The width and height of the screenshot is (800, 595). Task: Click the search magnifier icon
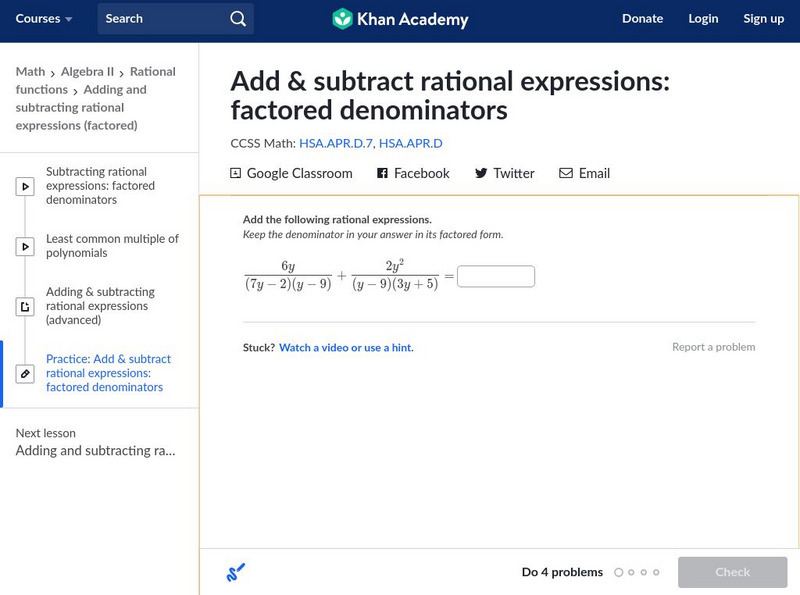pyautogui.click(x=237, y=19)
